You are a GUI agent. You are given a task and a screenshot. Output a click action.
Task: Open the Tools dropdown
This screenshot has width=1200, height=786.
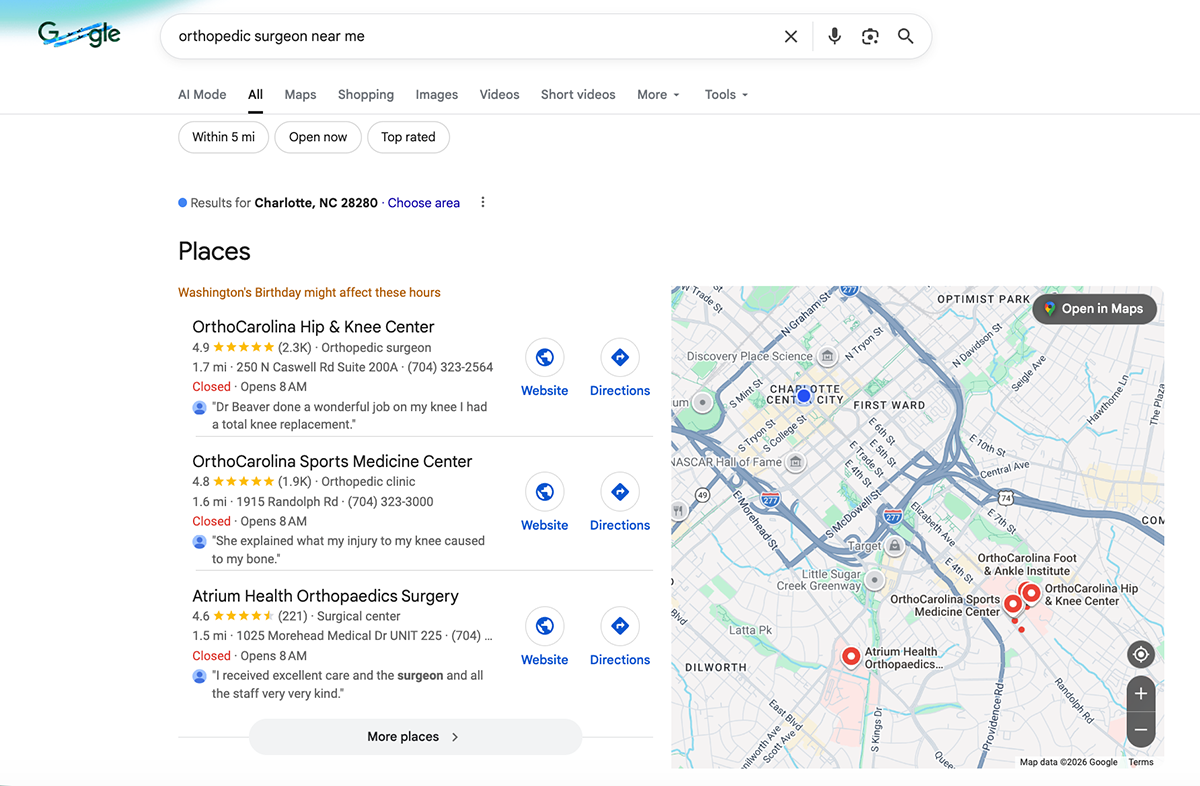click(x=726, y=95)
